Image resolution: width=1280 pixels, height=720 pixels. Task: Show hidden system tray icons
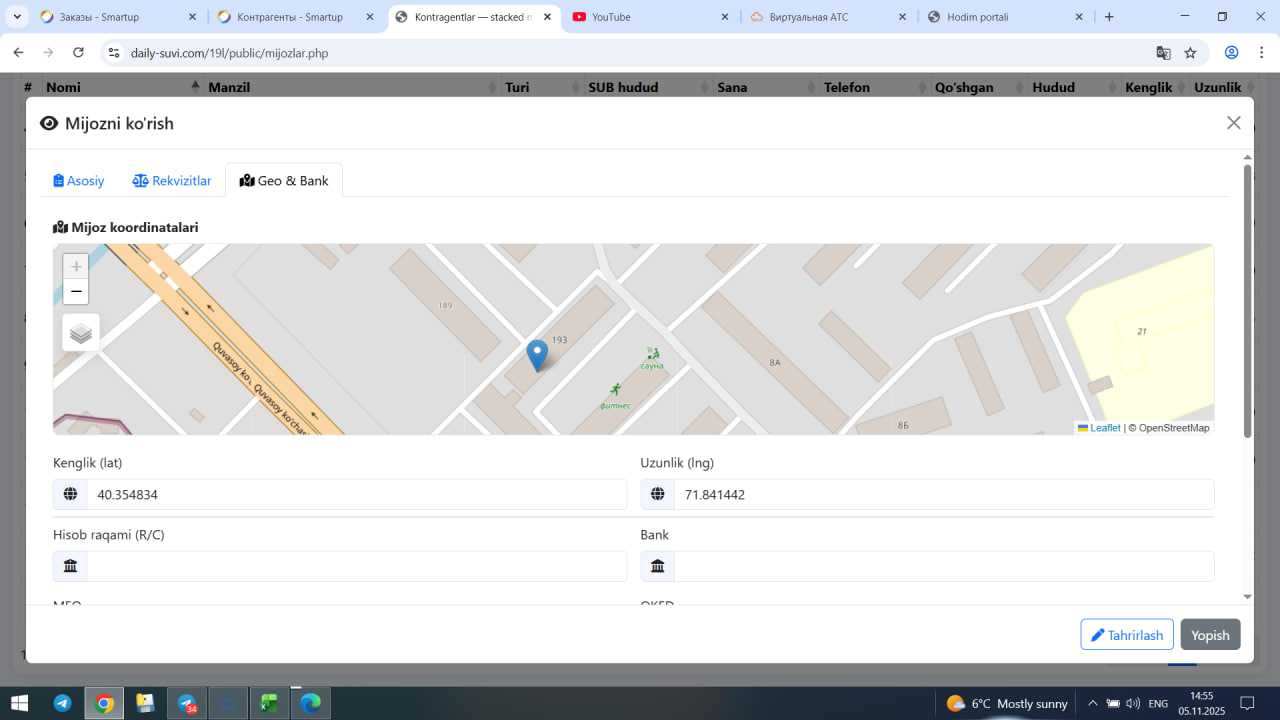(1092, 703)
